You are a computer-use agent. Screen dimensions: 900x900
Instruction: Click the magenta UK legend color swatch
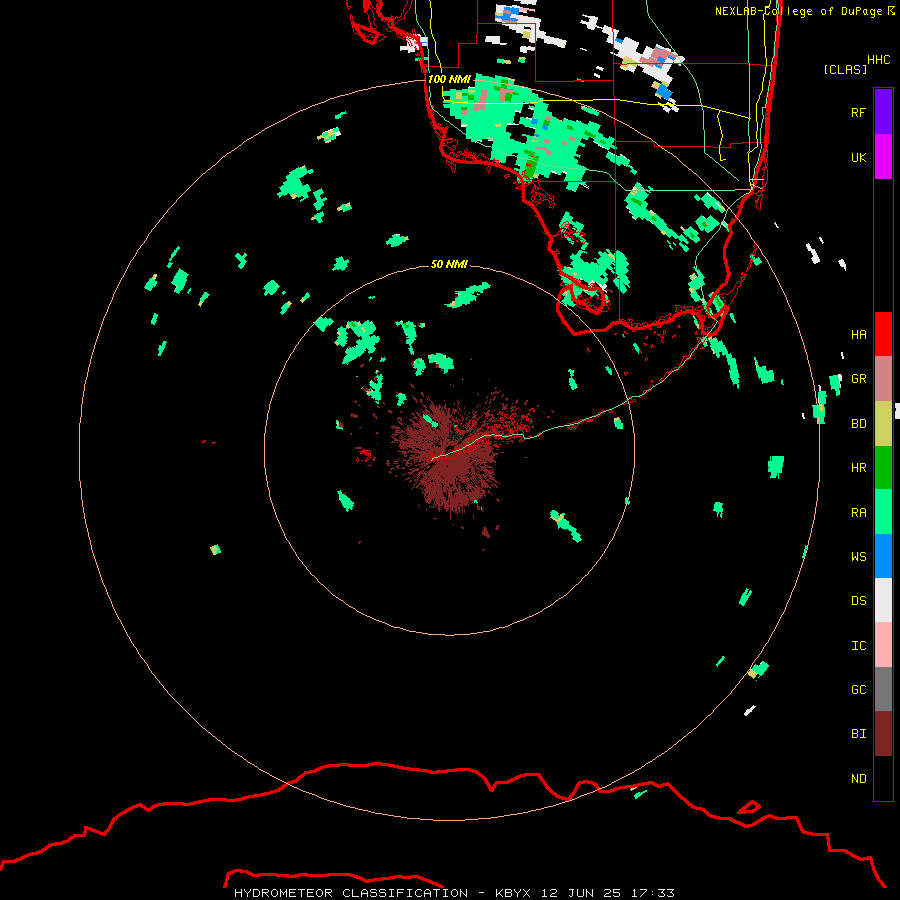coord(883,157)
